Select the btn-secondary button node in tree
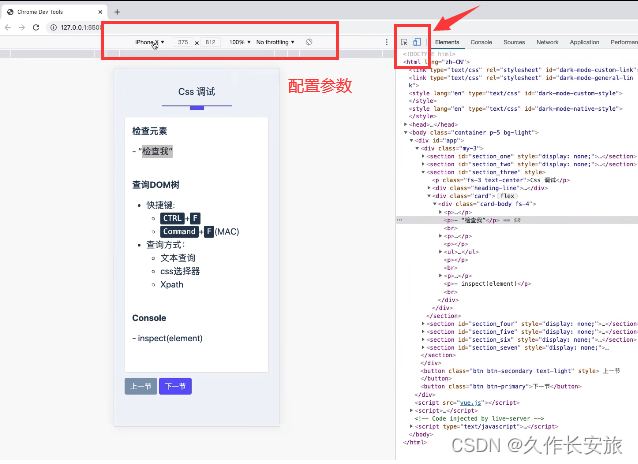 [520, 371]
